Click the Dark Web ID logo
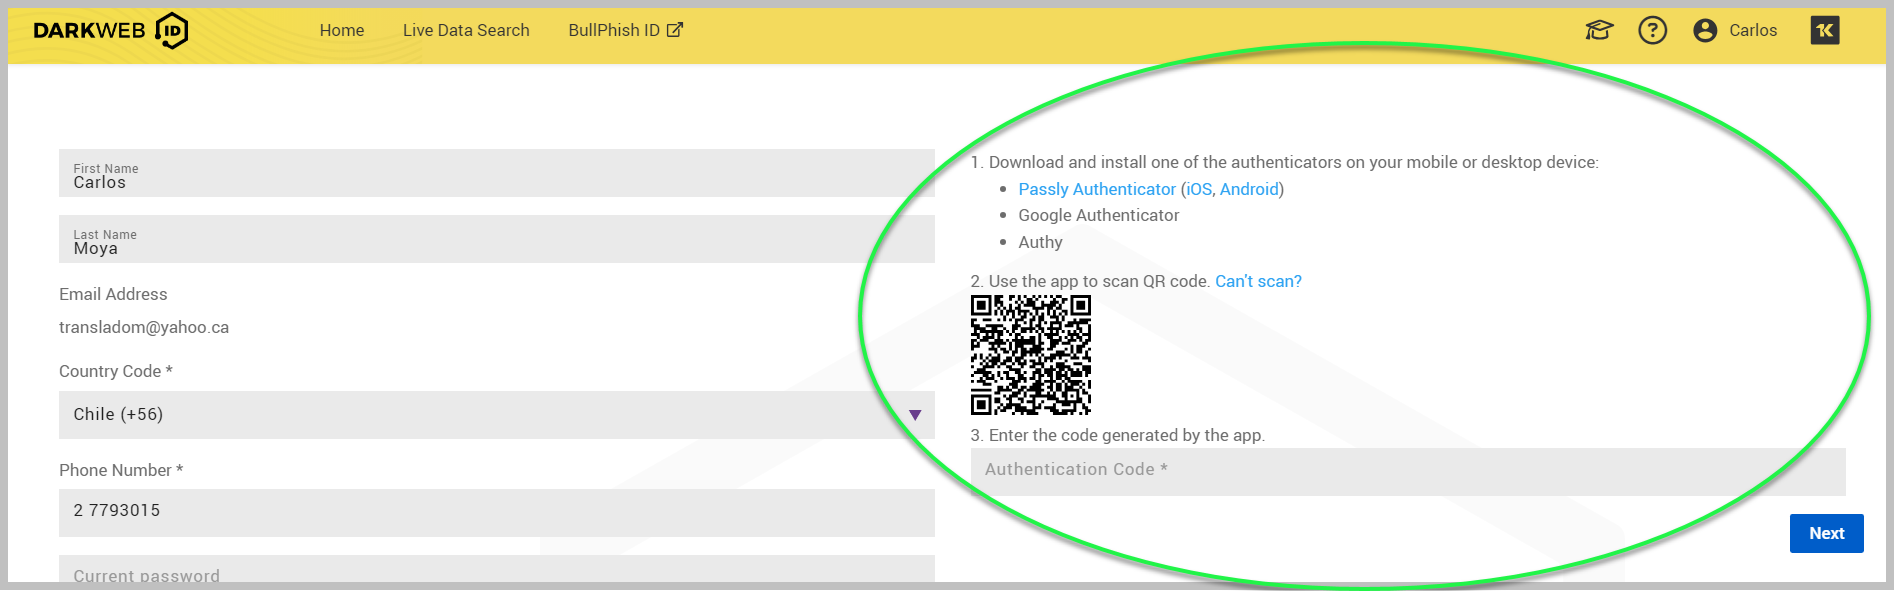 (110, 31)
